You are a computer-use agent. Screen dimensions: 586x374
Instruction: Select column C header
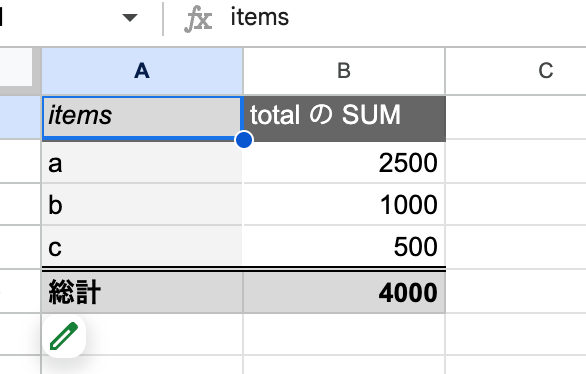516,71
